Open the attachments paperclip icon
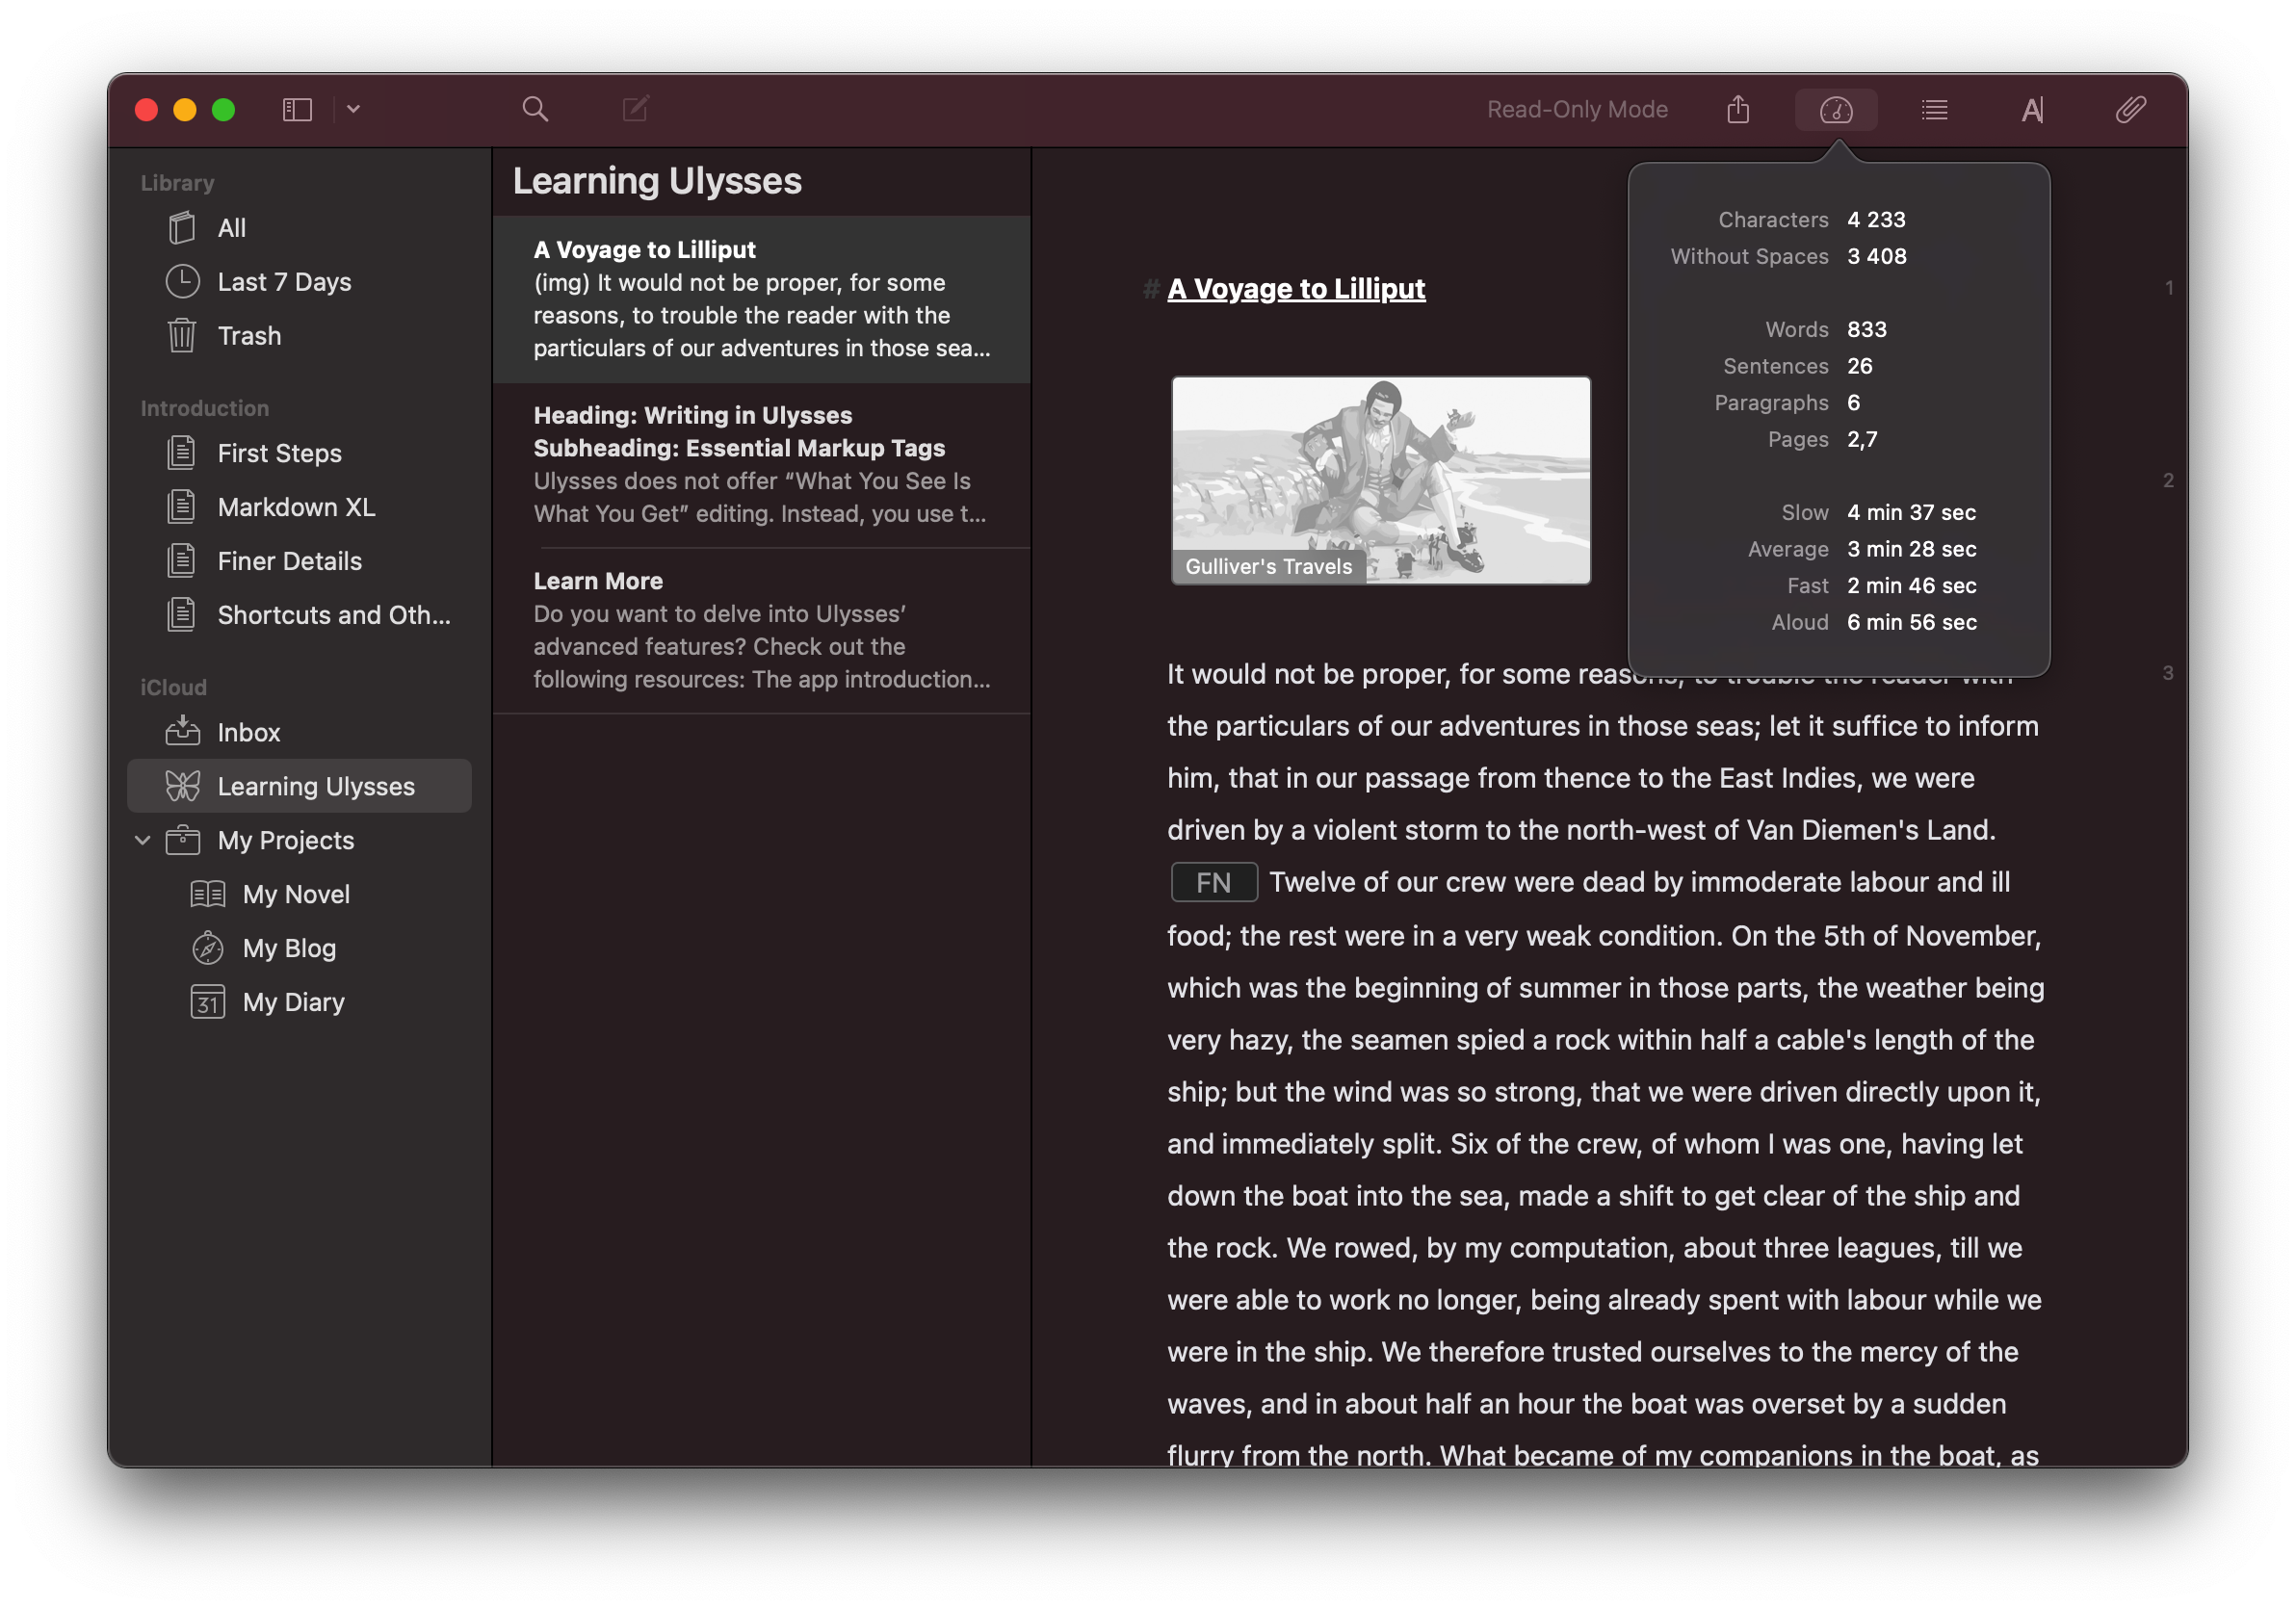Viewport: 2296px width, 1610px height. point(2130,109)
